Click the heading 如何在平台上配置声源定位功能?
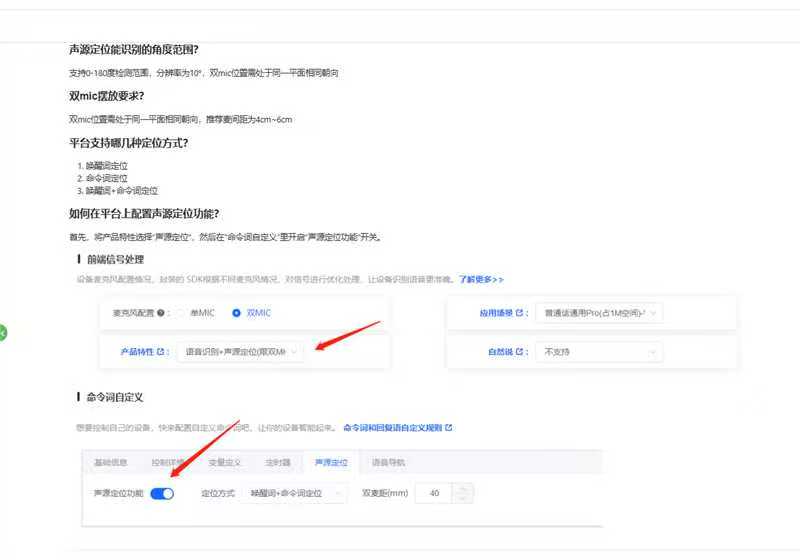This screenshot has height=560, width=800. coord(144,214)
